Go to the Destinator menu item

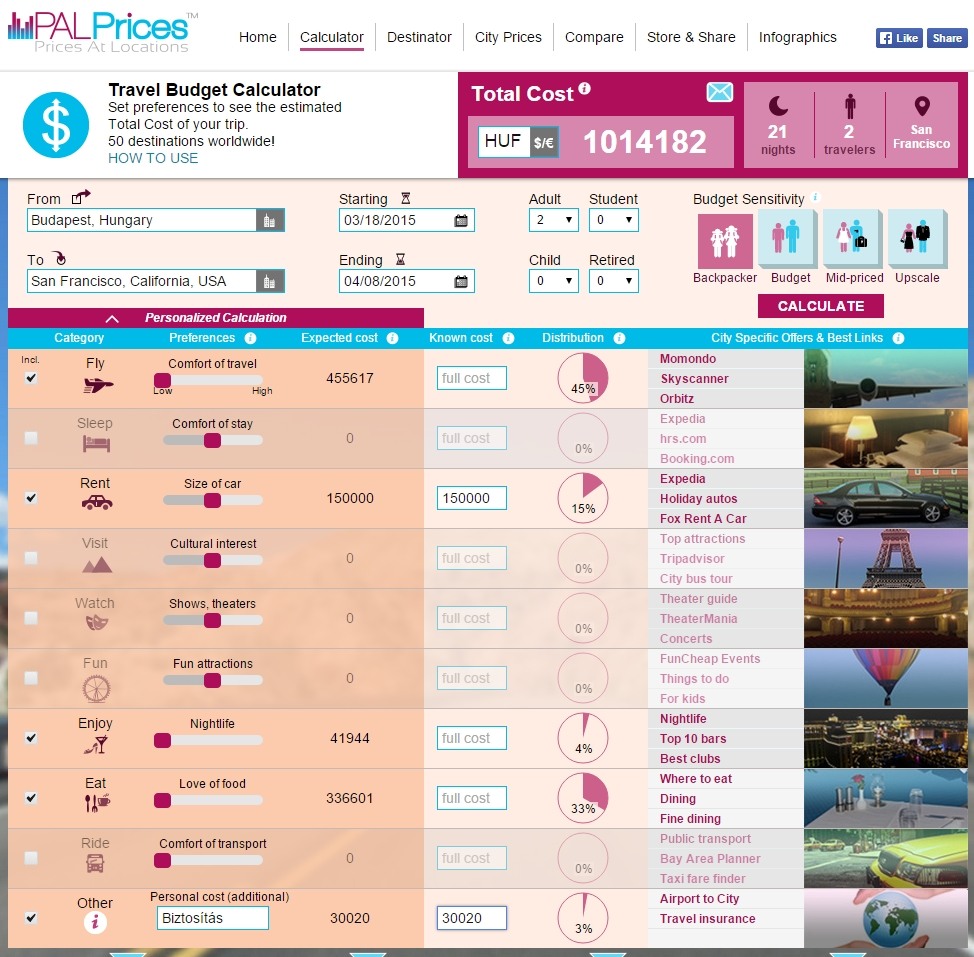(419, 37)
